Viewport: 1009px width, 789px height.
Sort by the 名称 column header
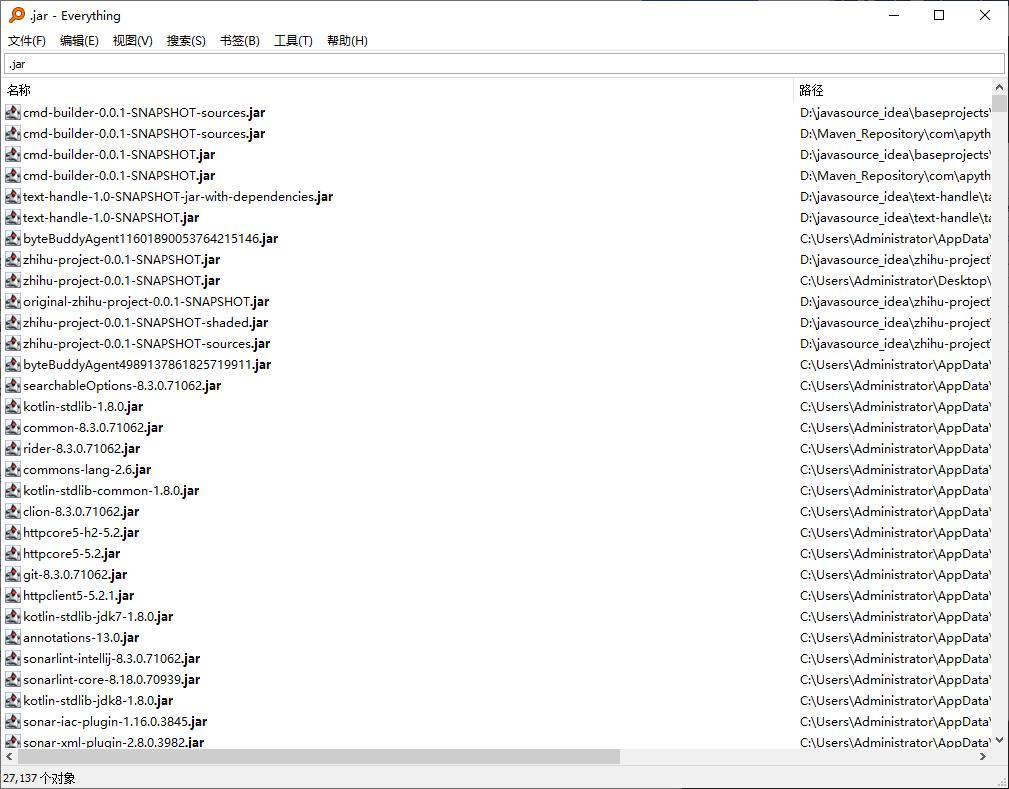point(398,90)
